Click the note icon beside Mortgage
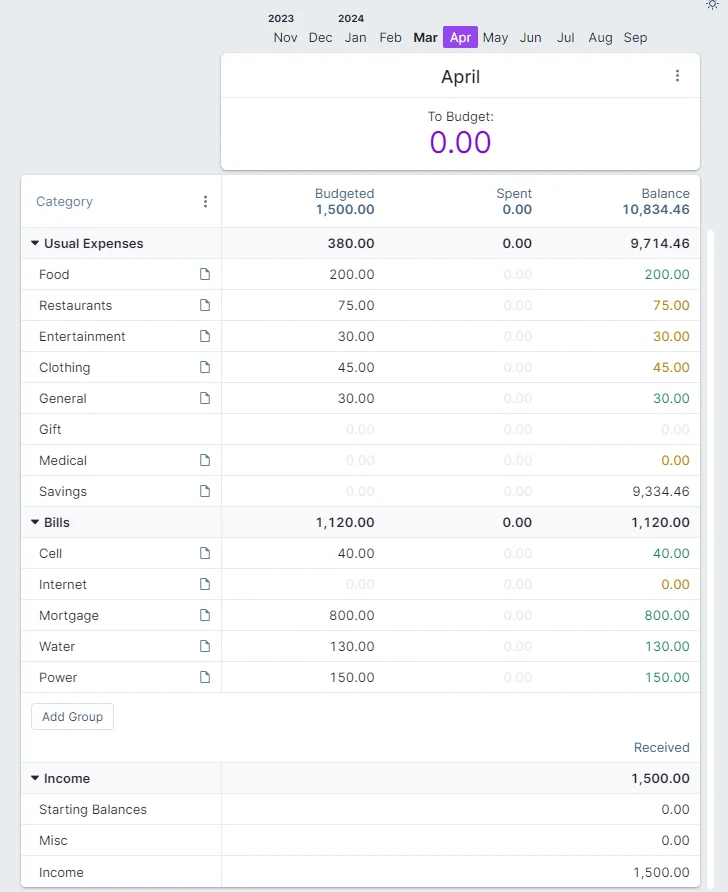 [x=205, y=615]
